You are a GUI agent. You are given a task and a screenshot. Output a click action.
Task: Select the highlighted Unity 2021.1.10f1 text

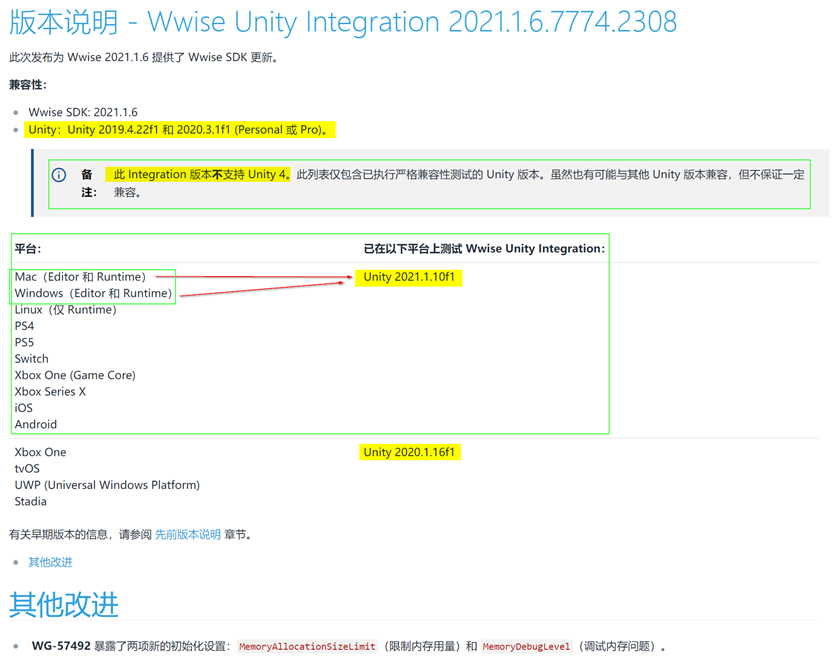(x=409, y=277)
